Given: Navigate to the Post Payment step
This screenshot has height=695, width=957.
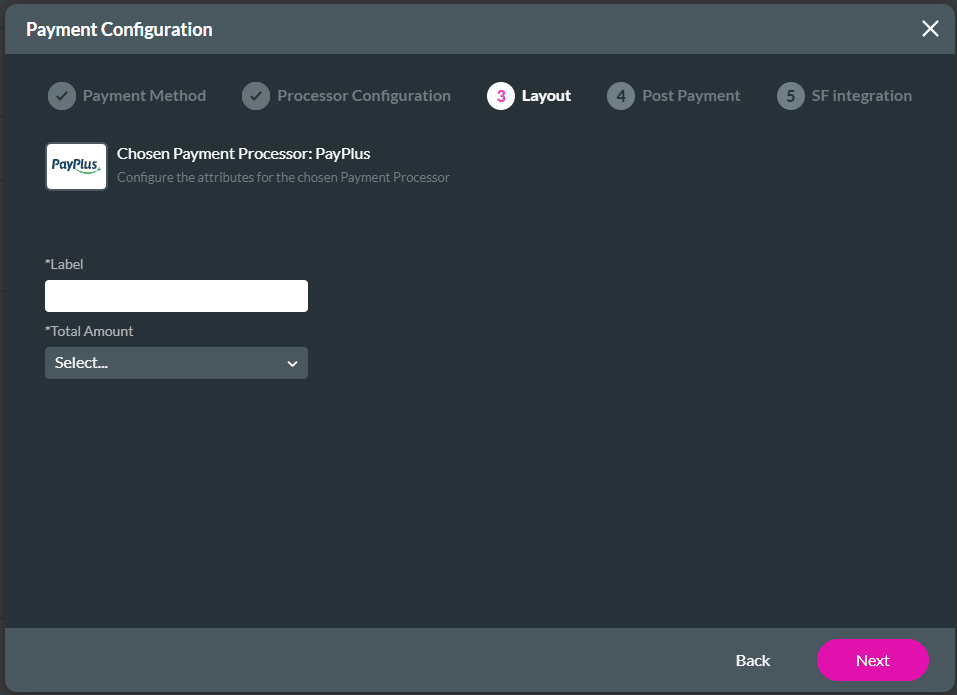Looking at the screenshot, I should (691, 95).
